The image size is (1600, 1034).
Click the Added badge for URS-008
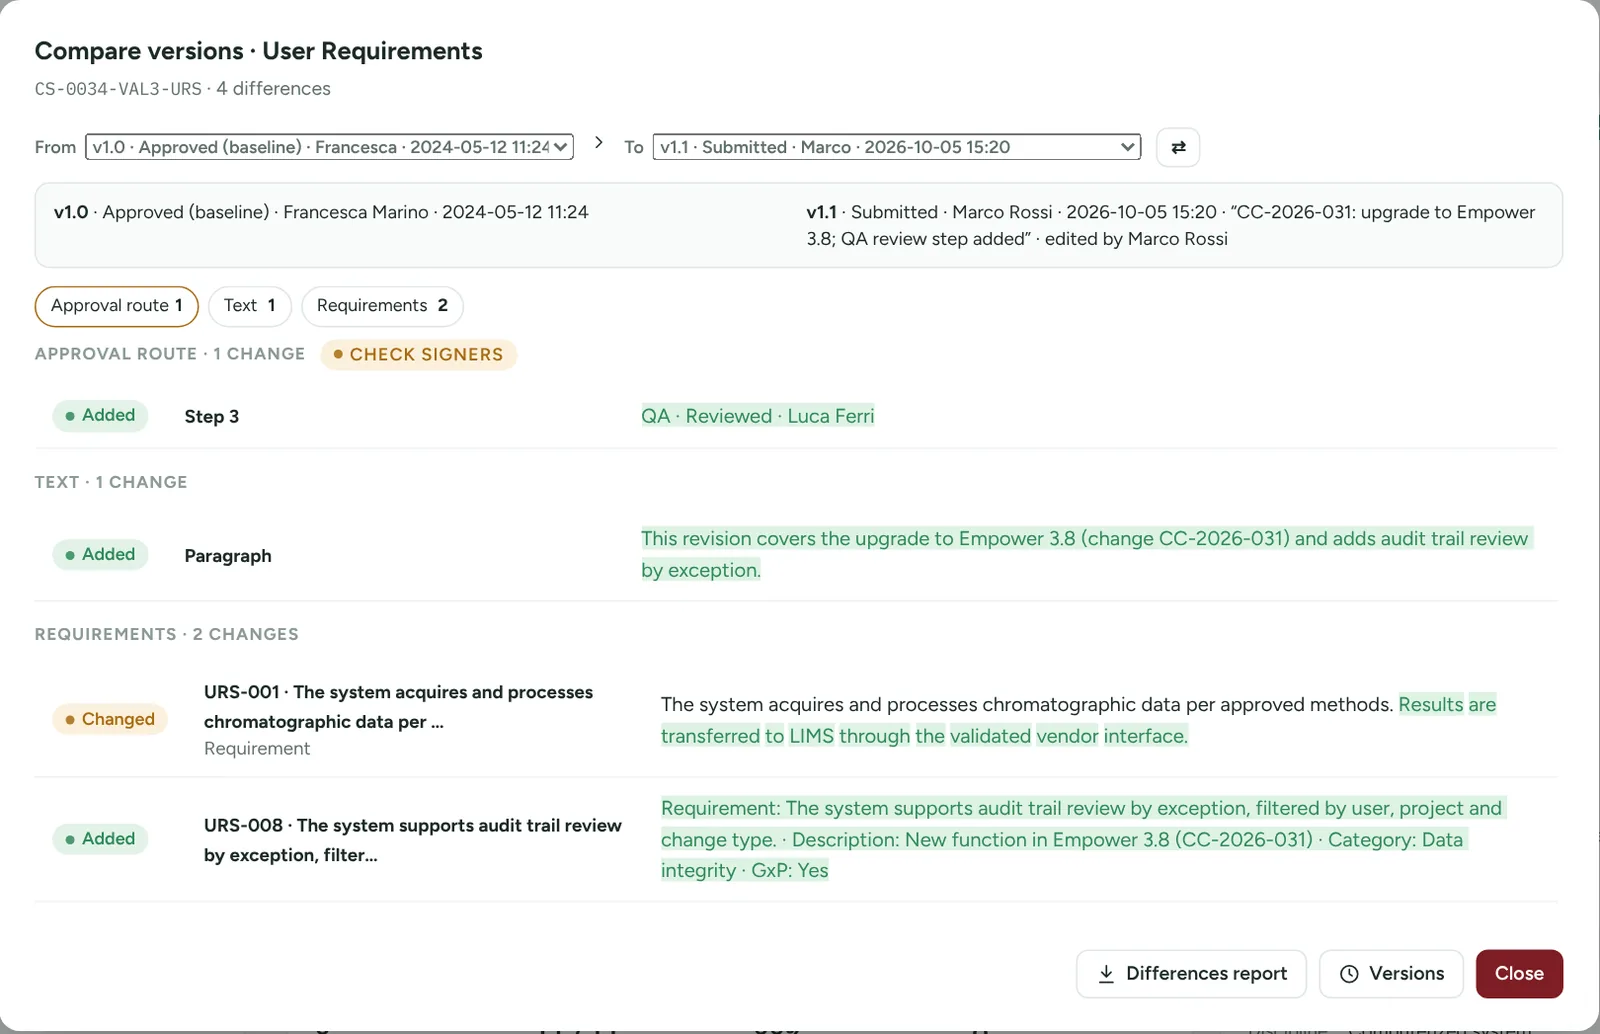pyautogui.click(x=100, y=839)
